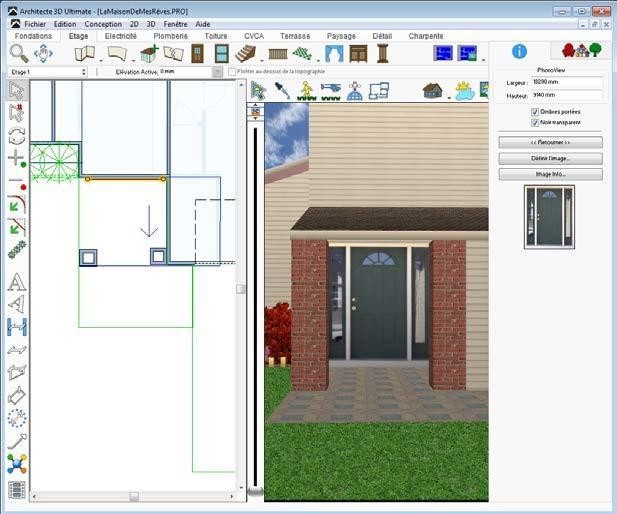Click the first 2D/3D blueprint view icon
Screen dimensions: 617x514
point(443,53)
